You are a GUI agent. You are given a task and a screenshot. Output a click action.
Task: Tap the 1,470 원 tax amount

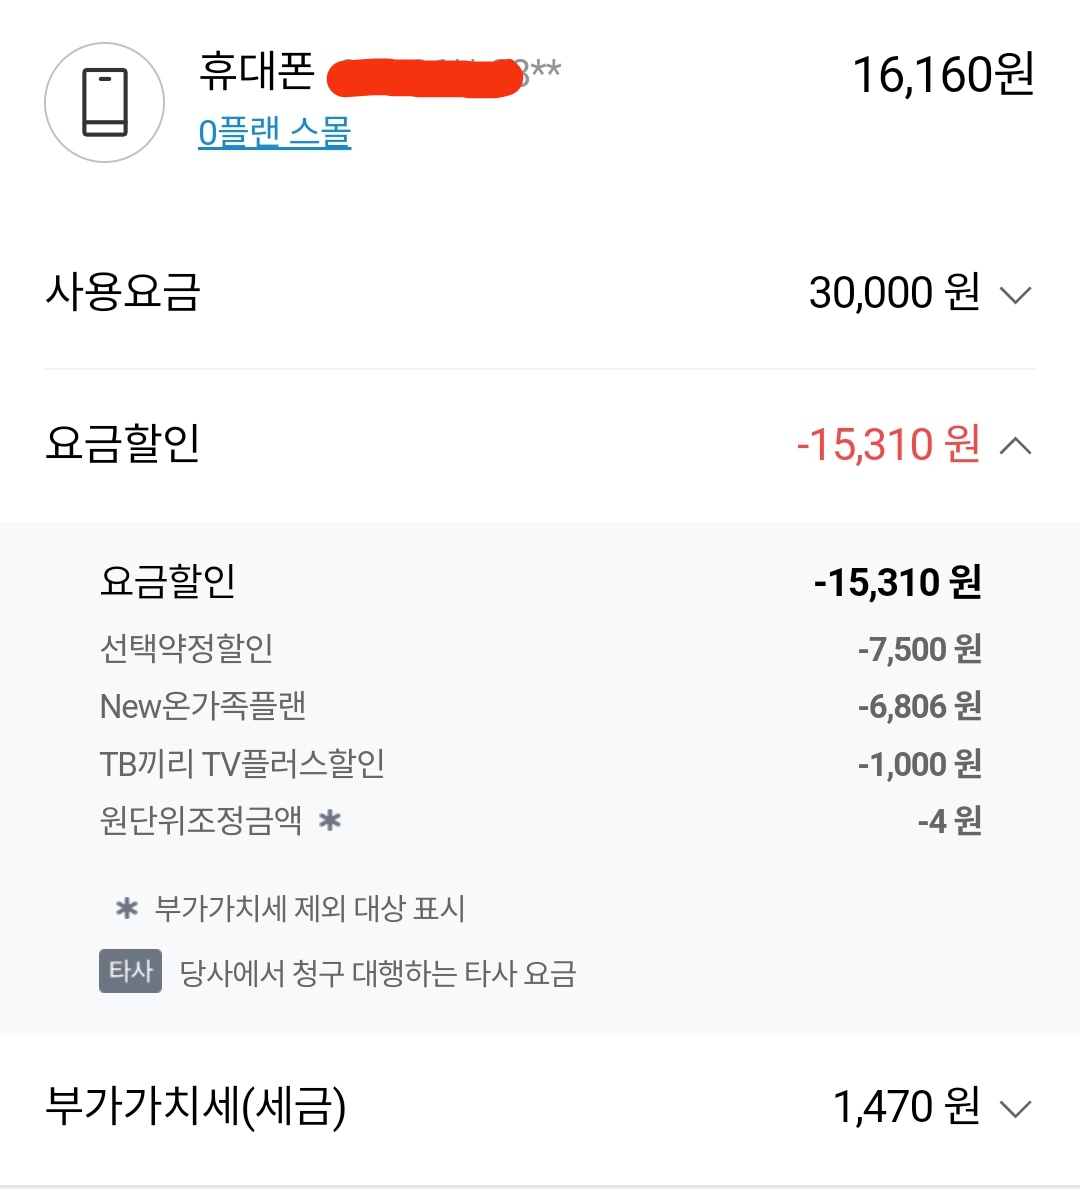tap(906, 1107)
